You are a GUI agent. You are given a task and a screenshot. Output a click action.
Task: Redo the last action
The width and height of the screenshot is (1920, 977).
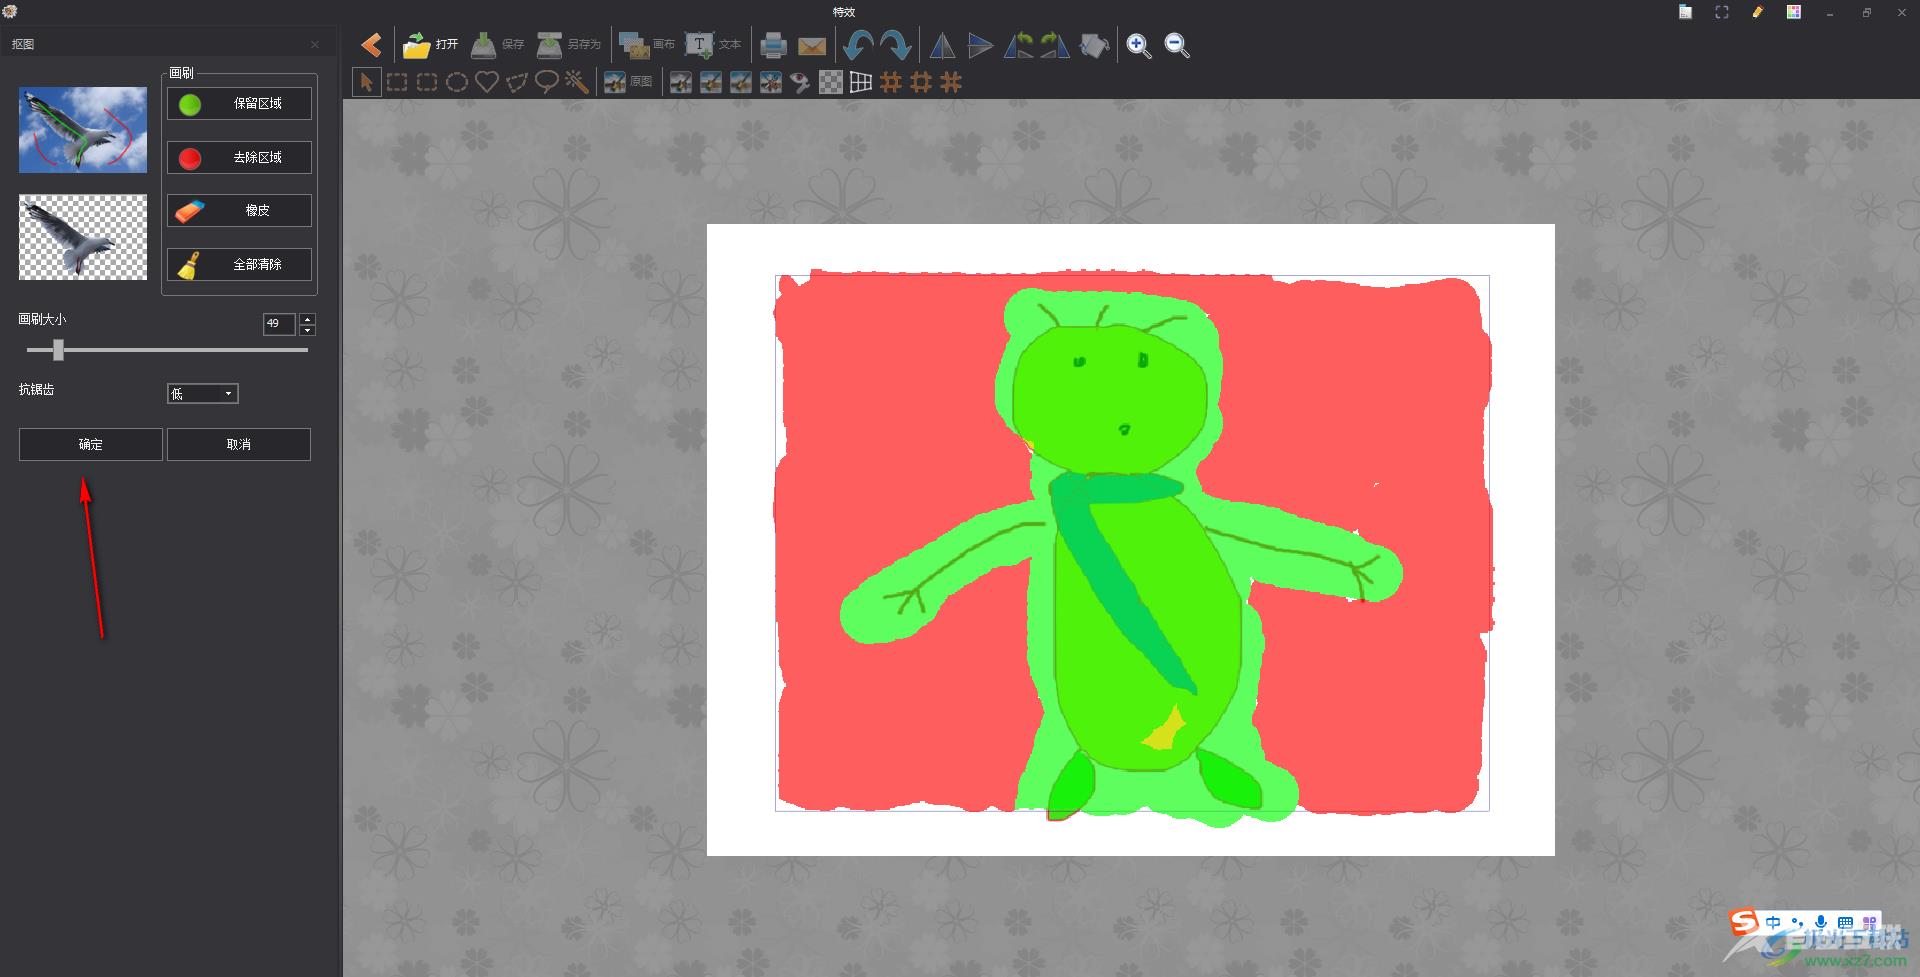(x=895, y=45)
